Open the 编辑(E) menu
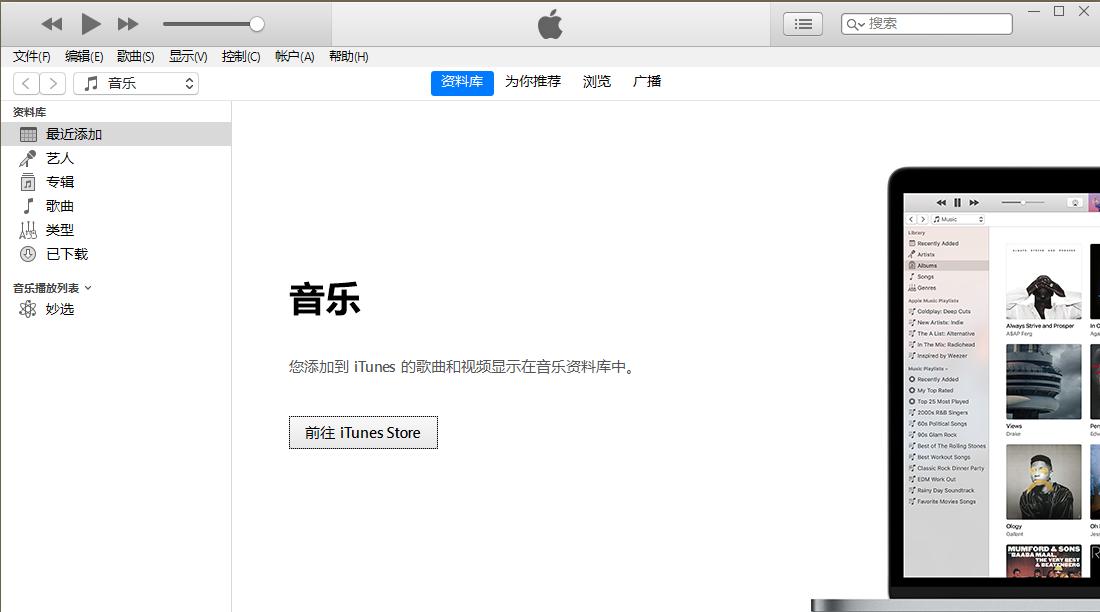This screenshot has height=612, width=1100. click(x=84, y=56)
